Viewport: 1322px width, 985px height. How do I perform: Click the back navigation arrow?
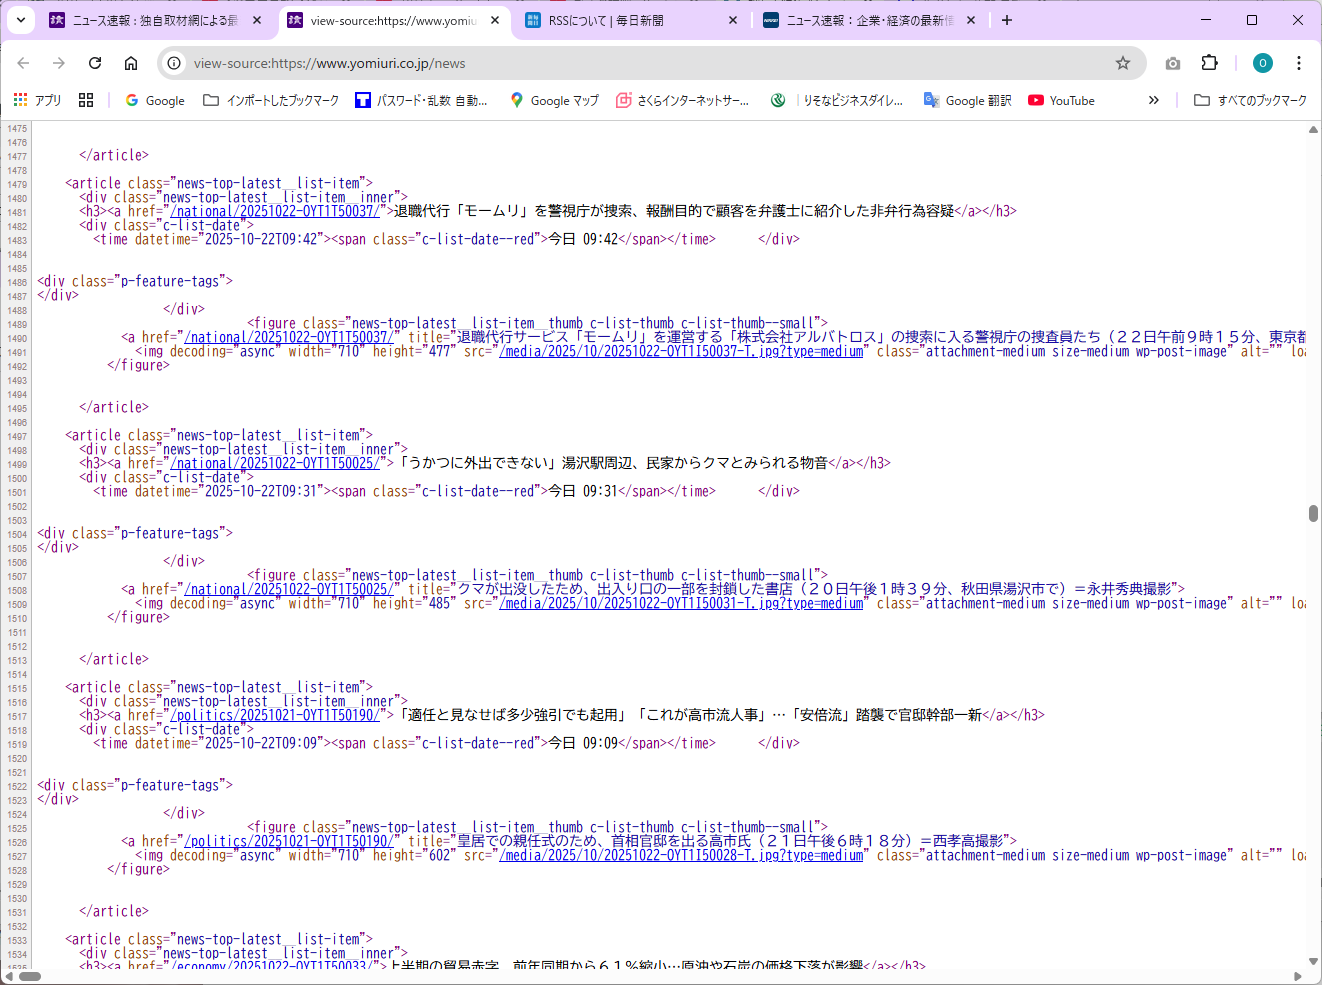pos(23,63)
